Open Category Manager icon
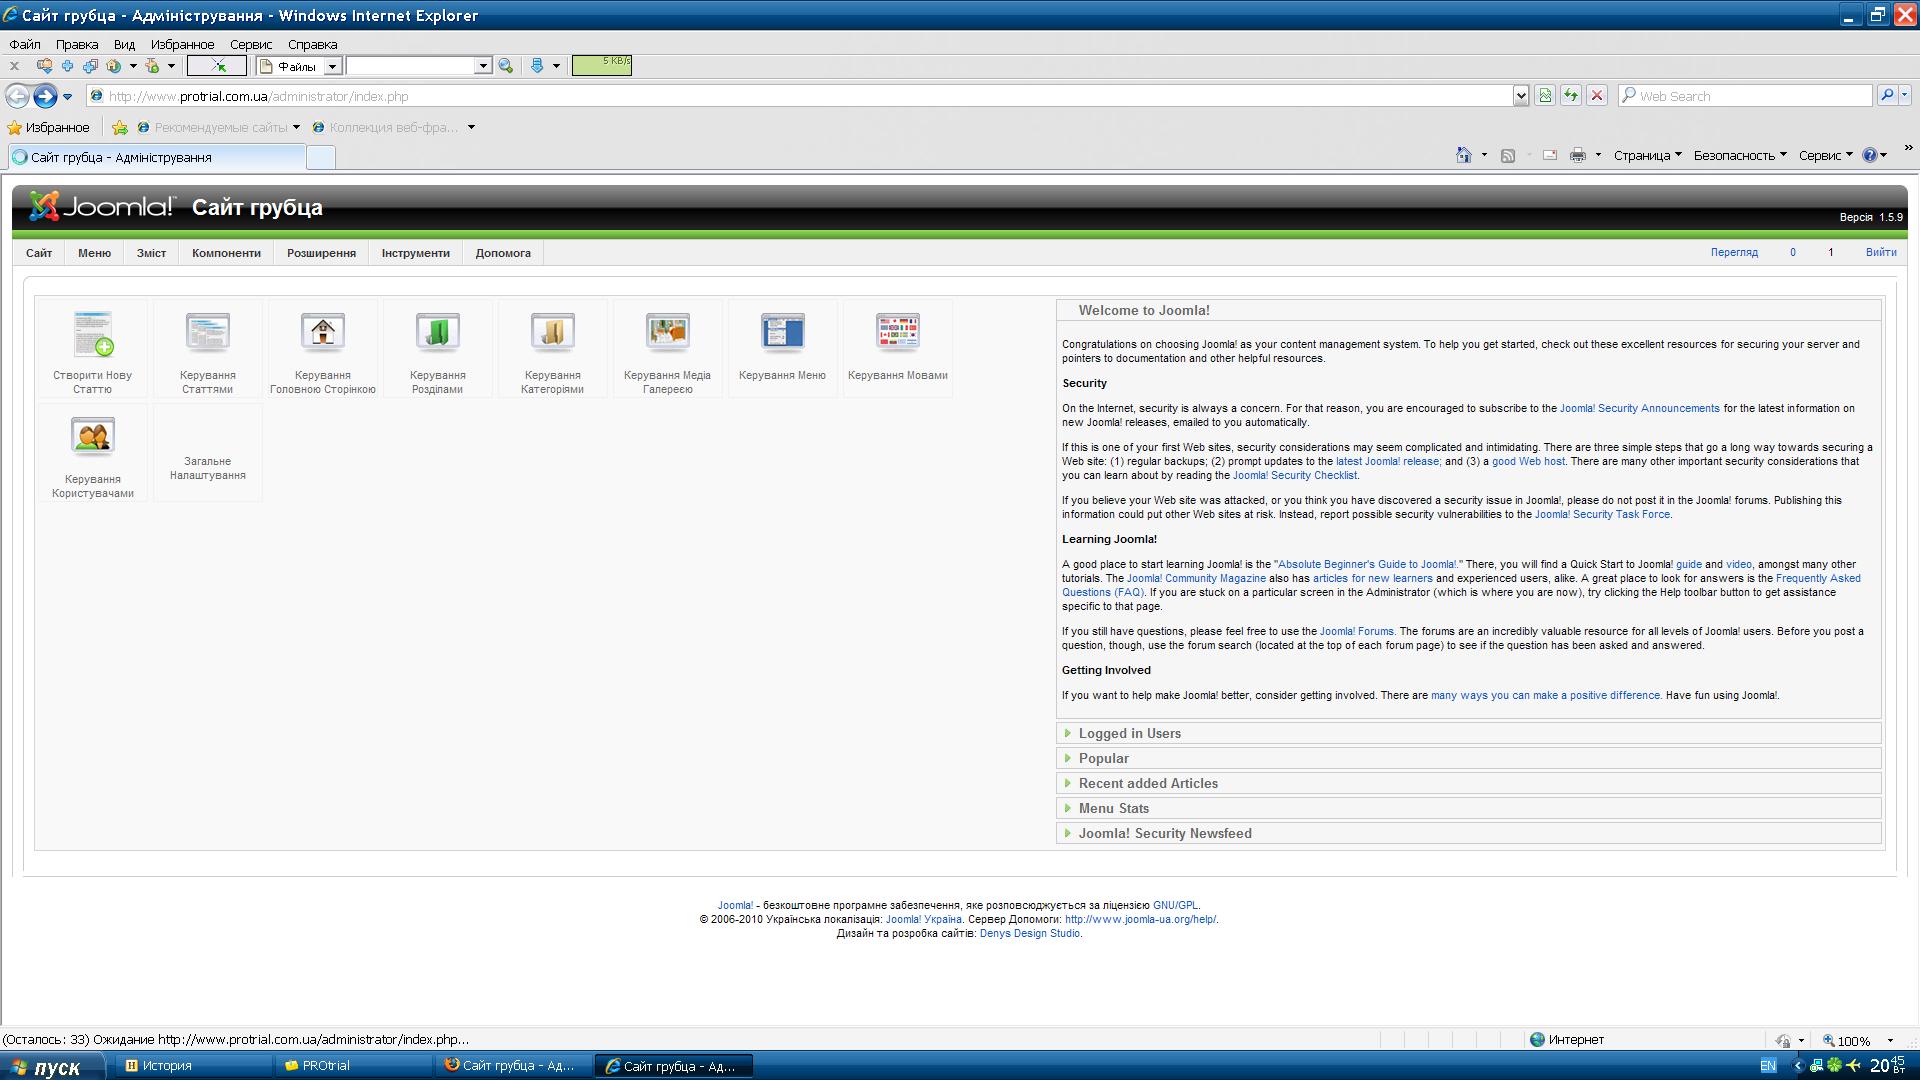This screenshot has height=1080, width=1920. click(x=552, y=334)
